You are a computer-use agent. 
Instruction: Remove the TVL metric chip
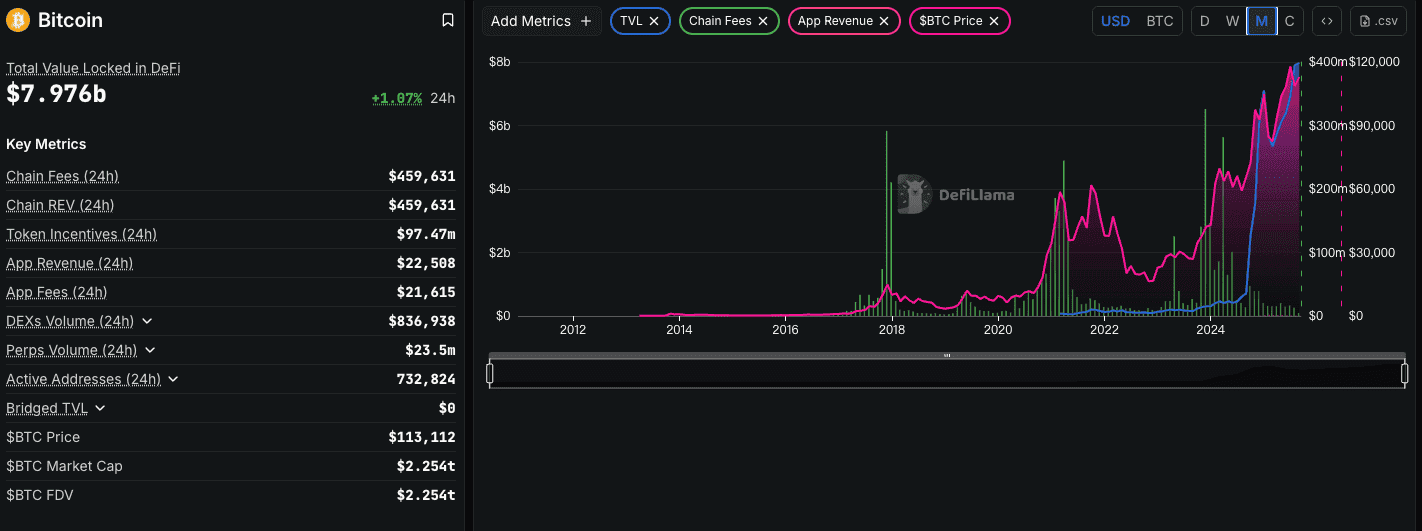(654, 20)
